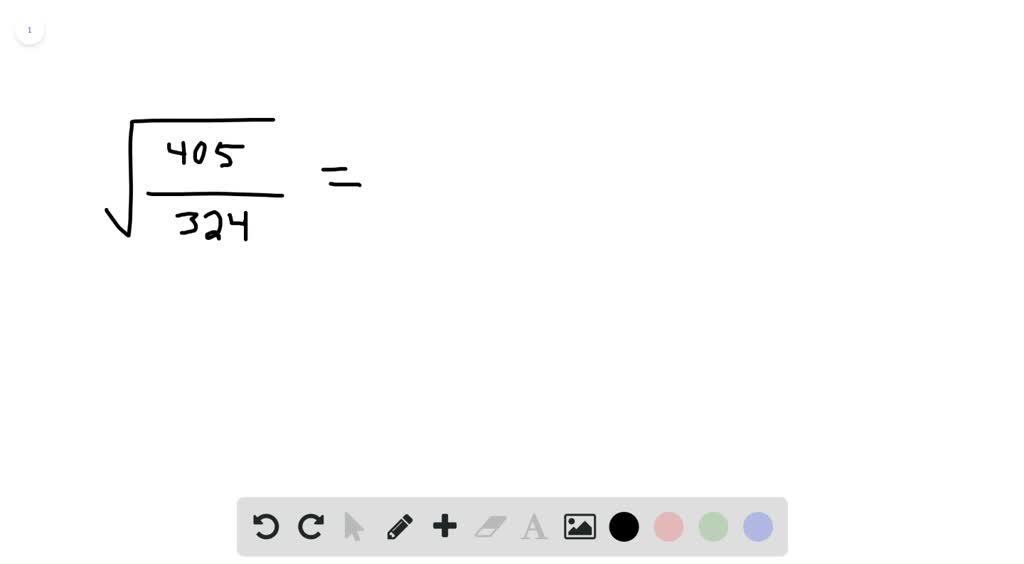Click the handwritten denominator 324
Viewport: 1024px width, 564px height.
click(213, 225)
